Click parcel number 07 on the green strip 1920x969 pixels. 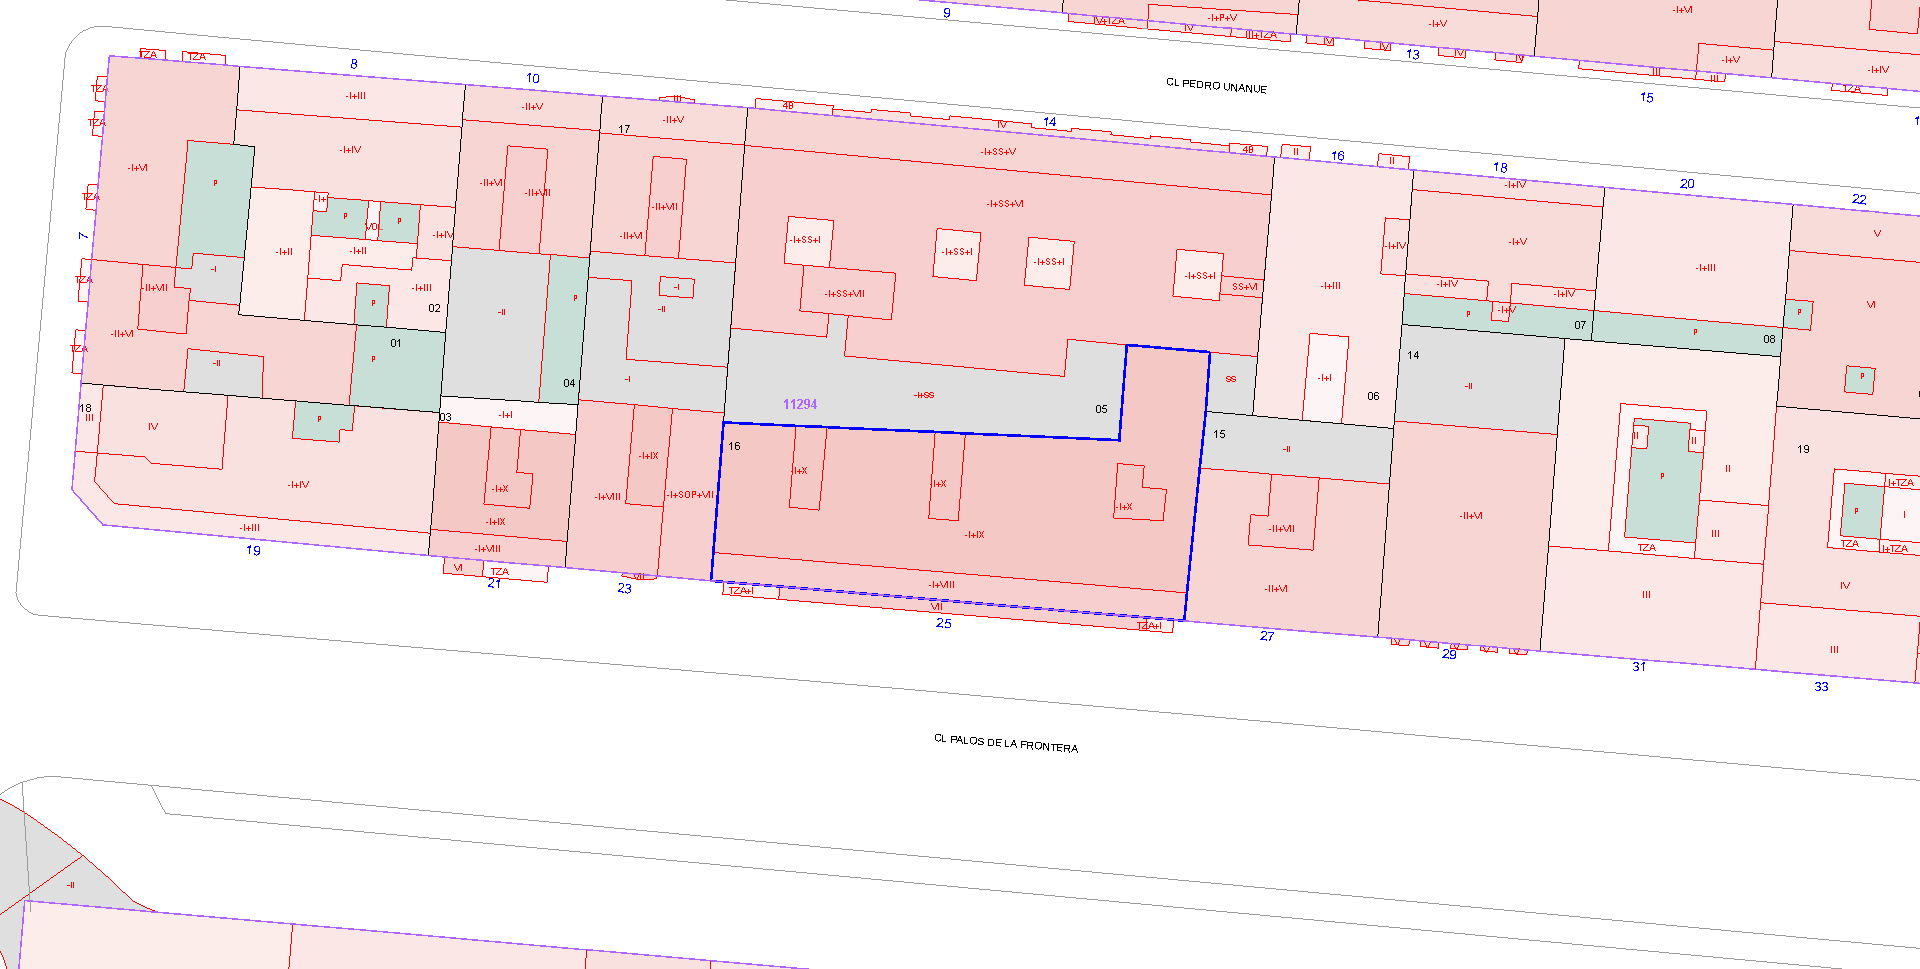click(x=1580, y=325)
